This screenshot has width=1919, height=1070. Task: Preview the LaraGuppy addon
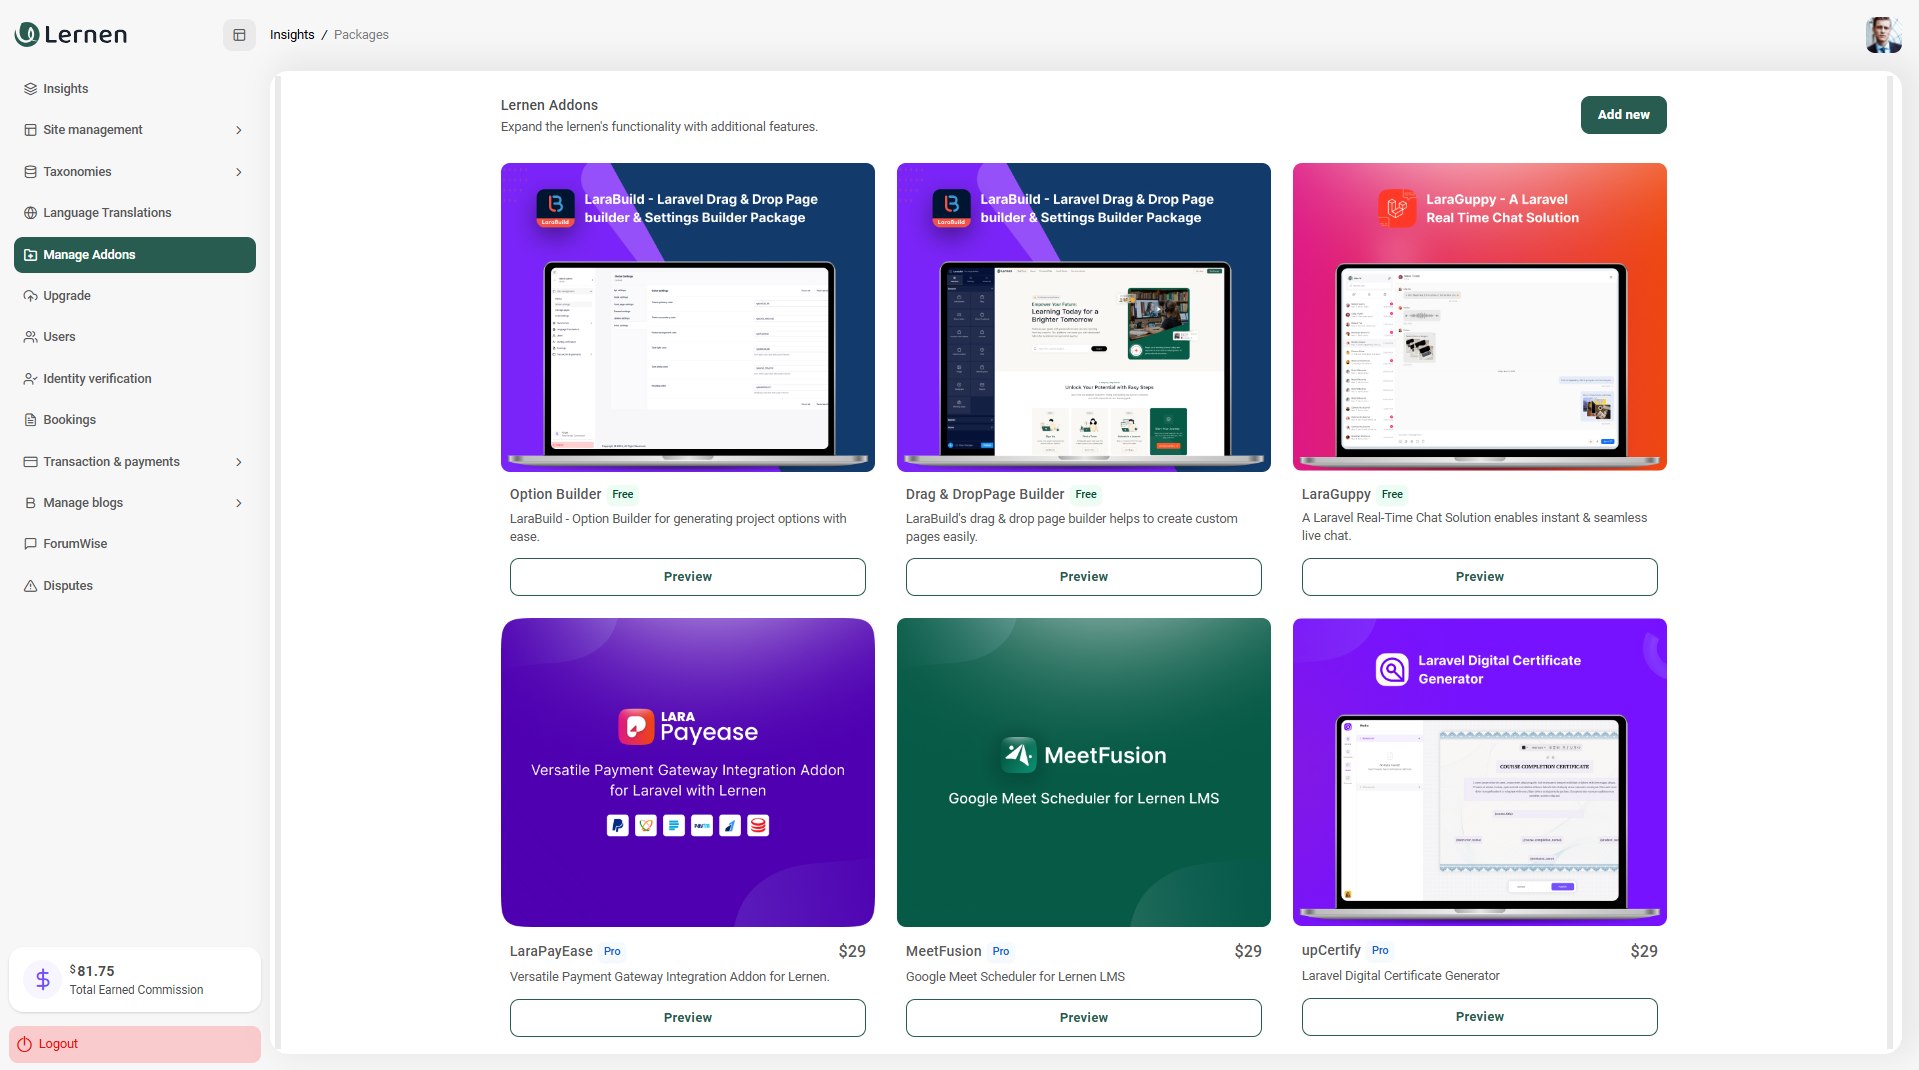[x=1479, y=577]
